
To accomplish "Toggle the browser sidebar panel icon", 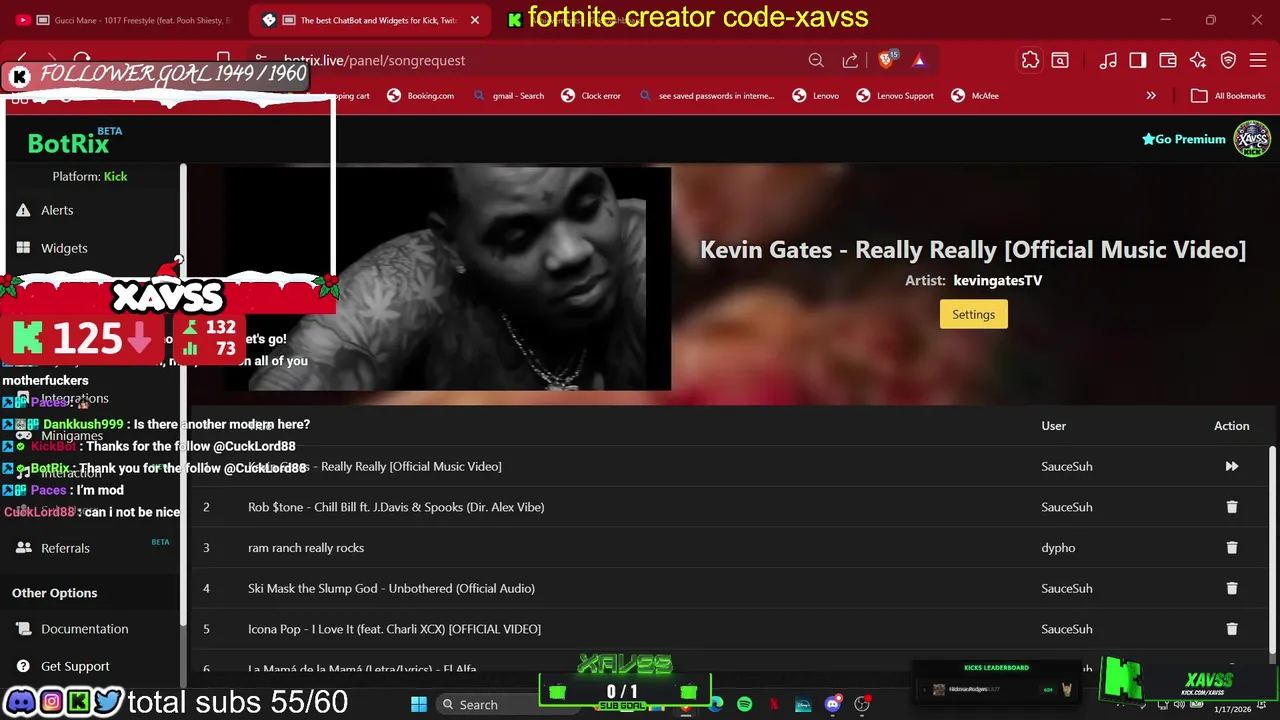I will click(1138, 60).
